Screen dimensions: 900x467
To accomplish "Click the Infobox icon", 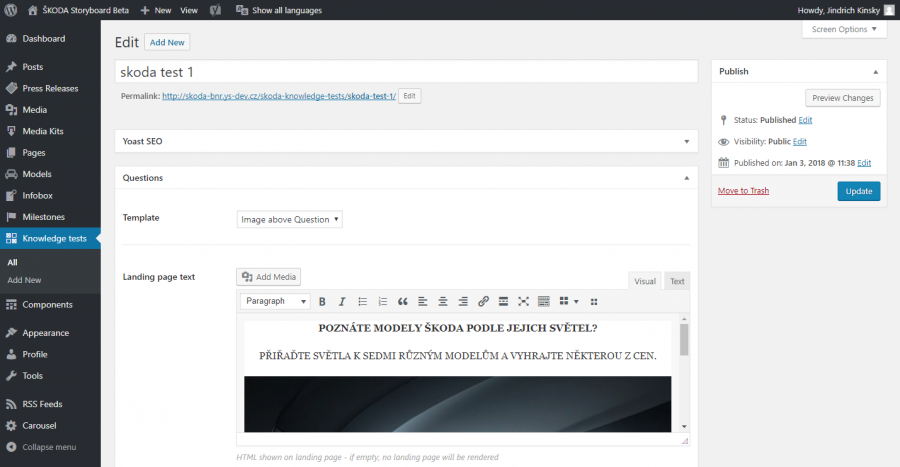I will click(11, 196).
